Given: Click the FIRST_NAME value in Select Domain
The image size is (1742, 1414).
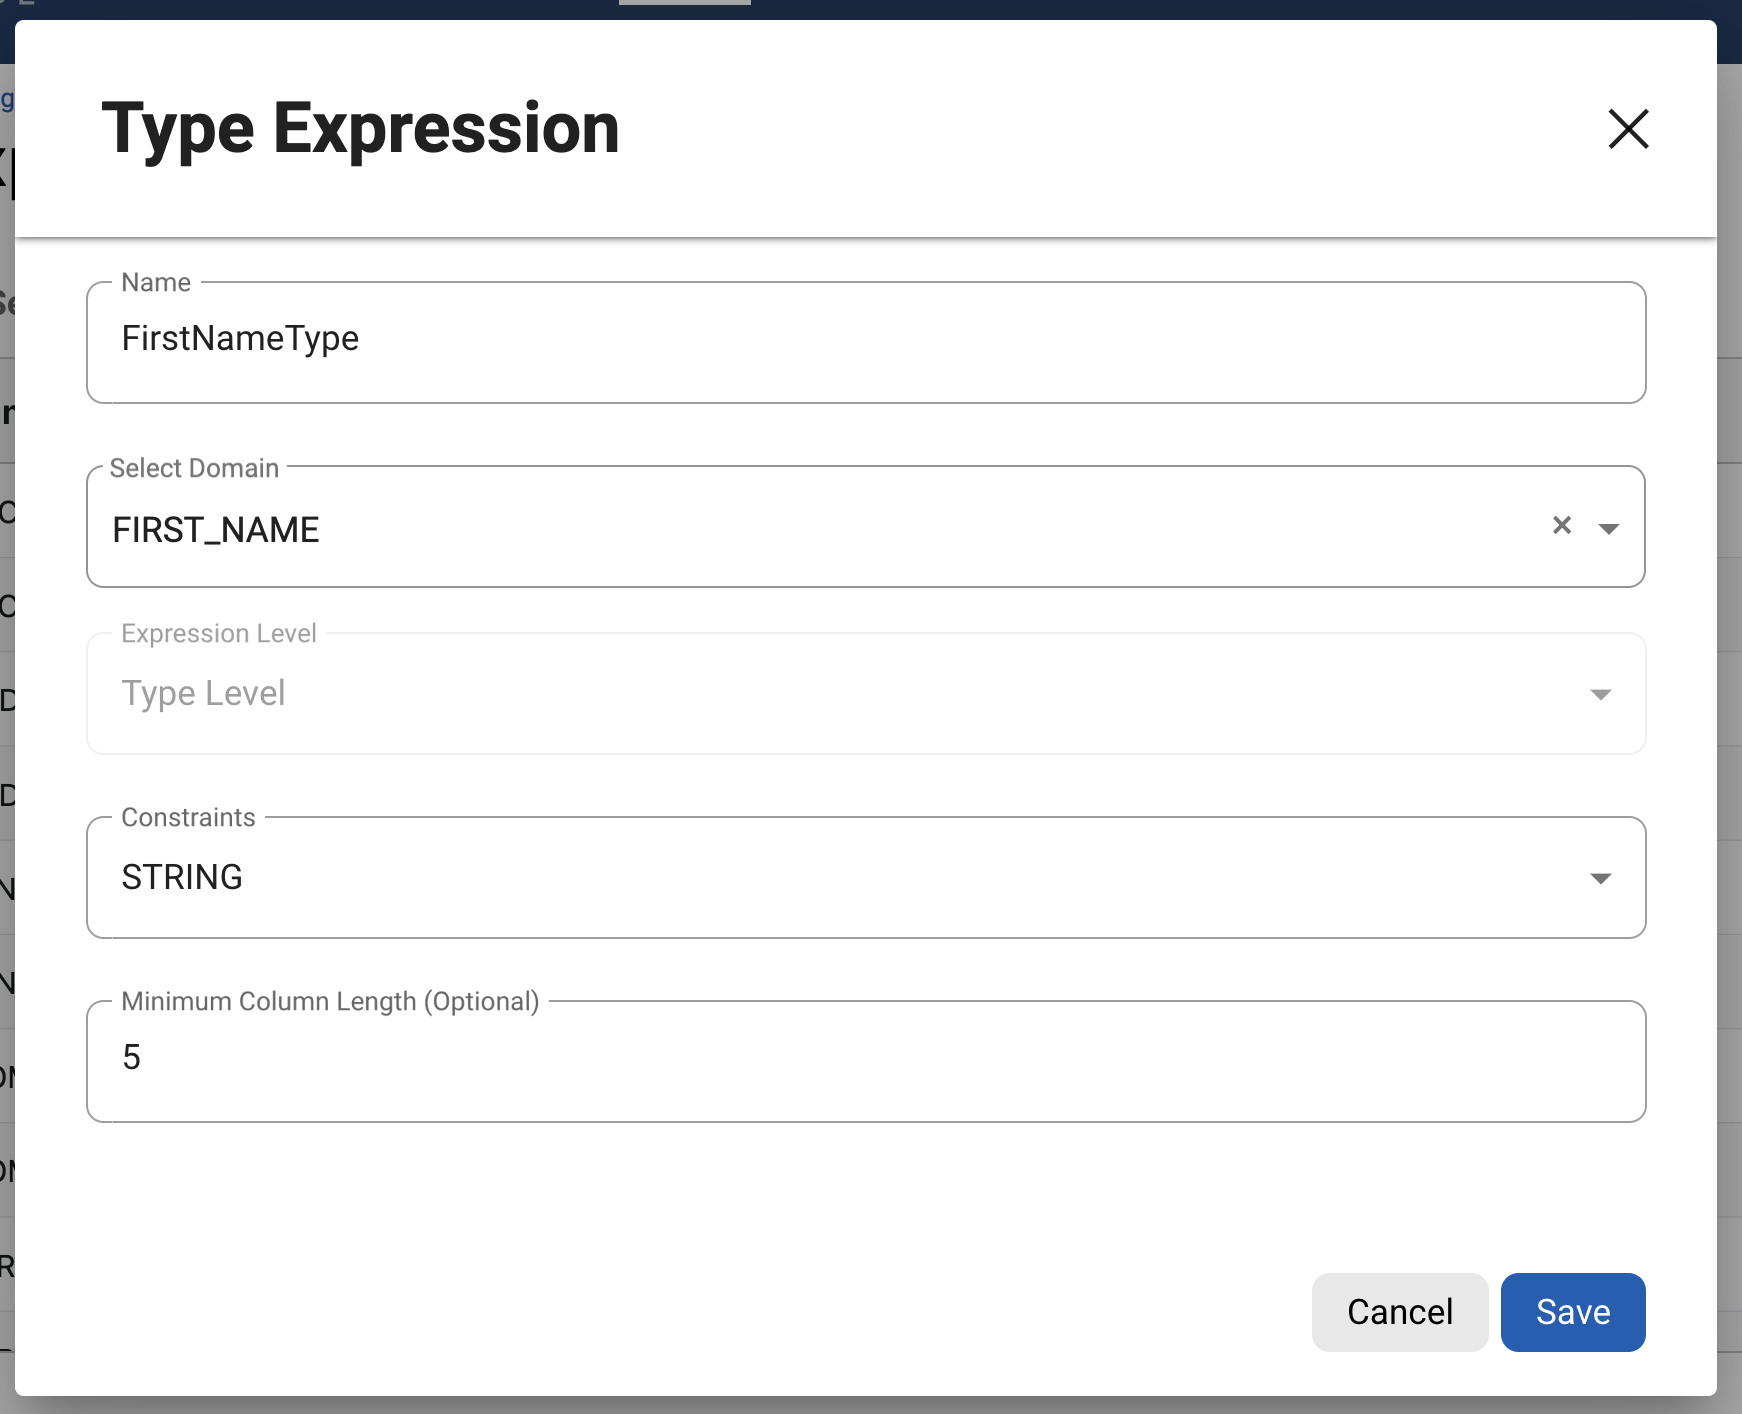Looking at the screenshot, I should click(216, 530).
